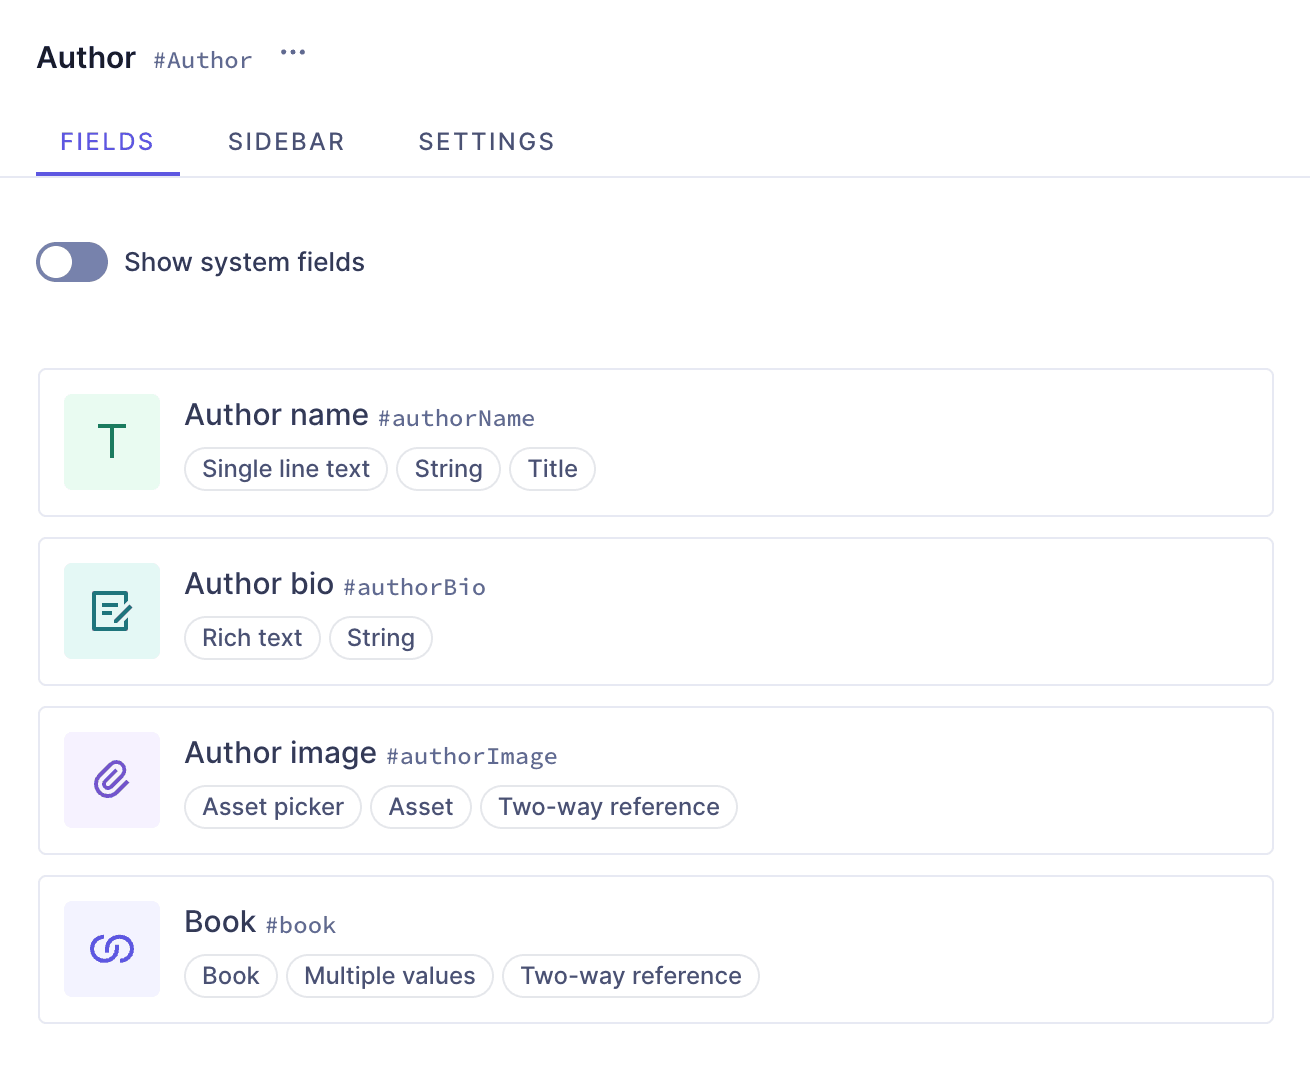Image resolution: width=1310 pixels, height=1070 pixels.
Task: Click the Author bio field title
Action: click(x=259, y=584)
